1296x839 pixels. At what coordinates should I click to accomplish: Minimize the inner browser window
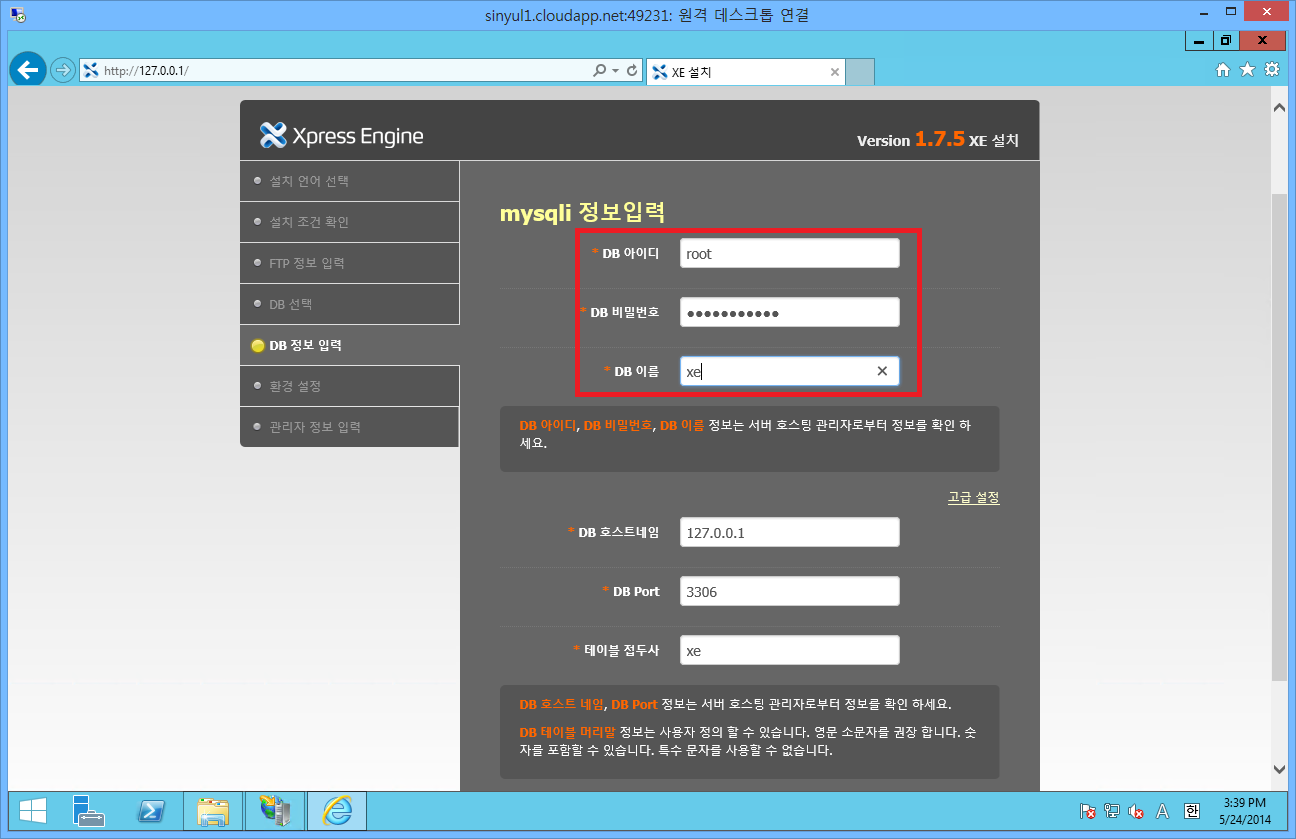(1199, 41)
